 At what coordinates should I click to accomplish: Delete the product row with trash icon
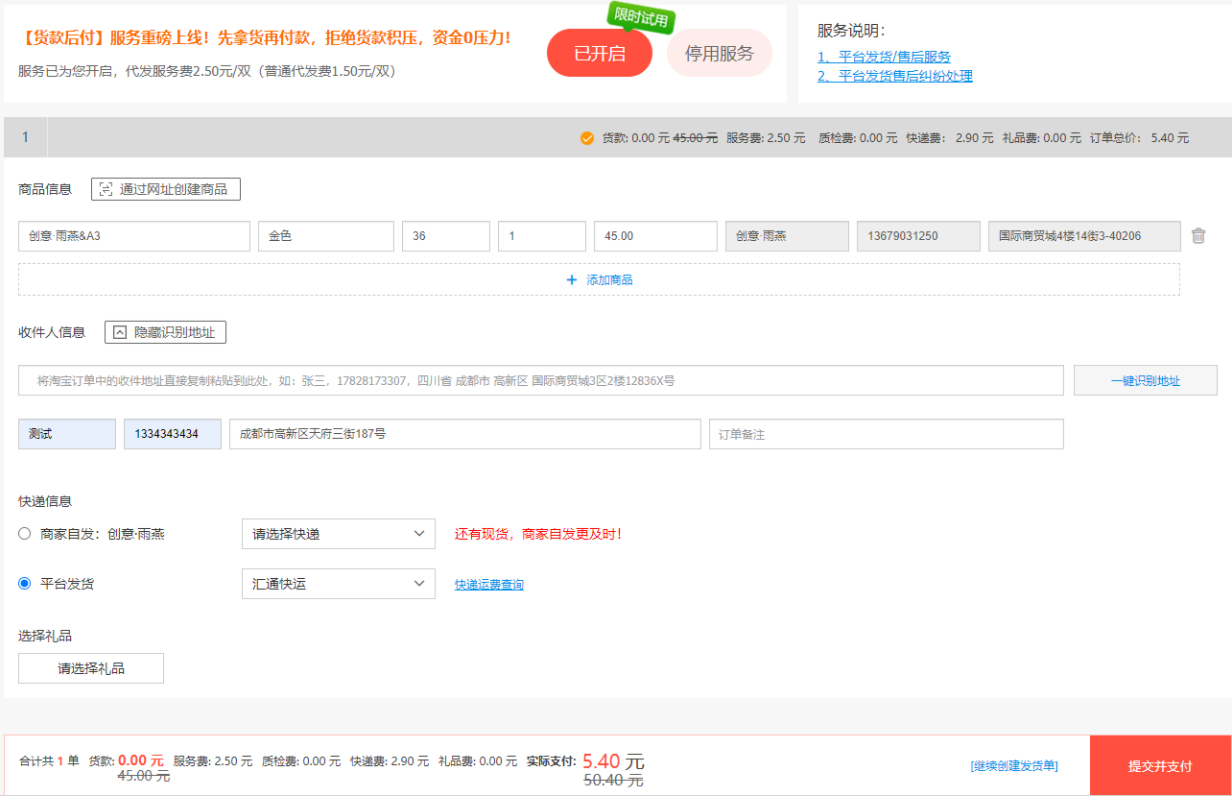pos(1198,236)
